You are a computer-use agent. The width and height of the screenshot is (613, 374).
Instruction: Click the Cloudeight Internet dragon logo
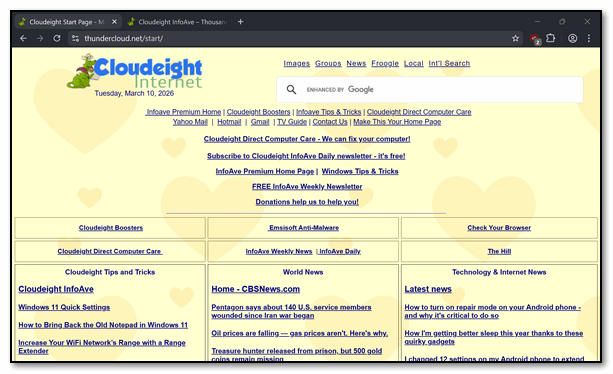coord(134,72)
